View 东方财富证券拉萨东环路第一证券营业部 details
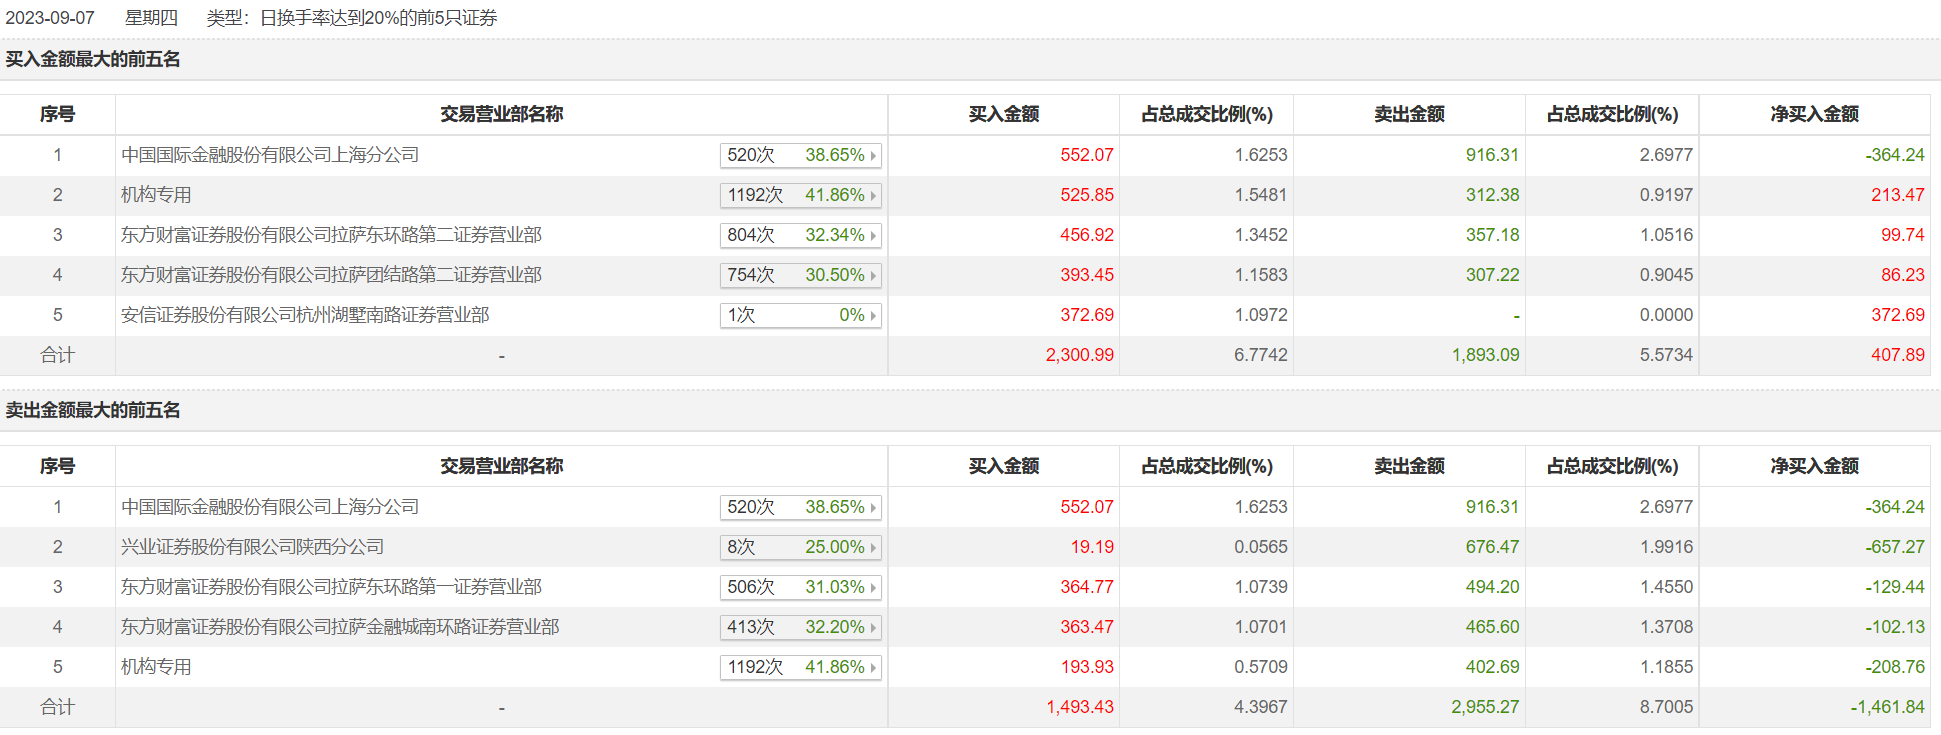The image size is (1941, 735). click(x=331, y=587)
